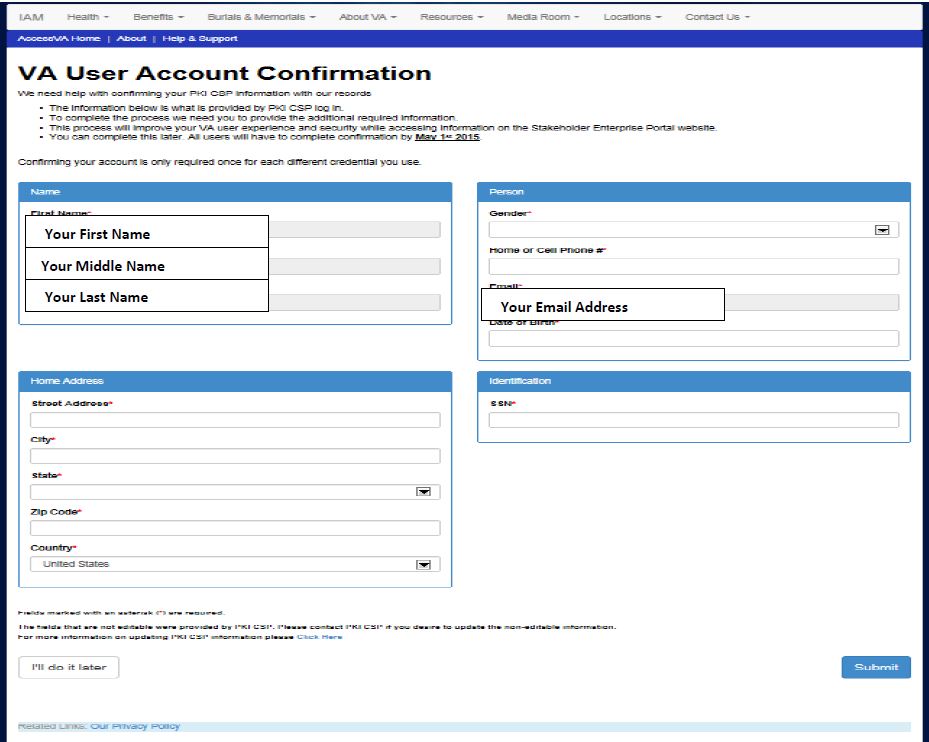Click the I'll do it later button
929x742 pixels.
click(x=69, y=667)
